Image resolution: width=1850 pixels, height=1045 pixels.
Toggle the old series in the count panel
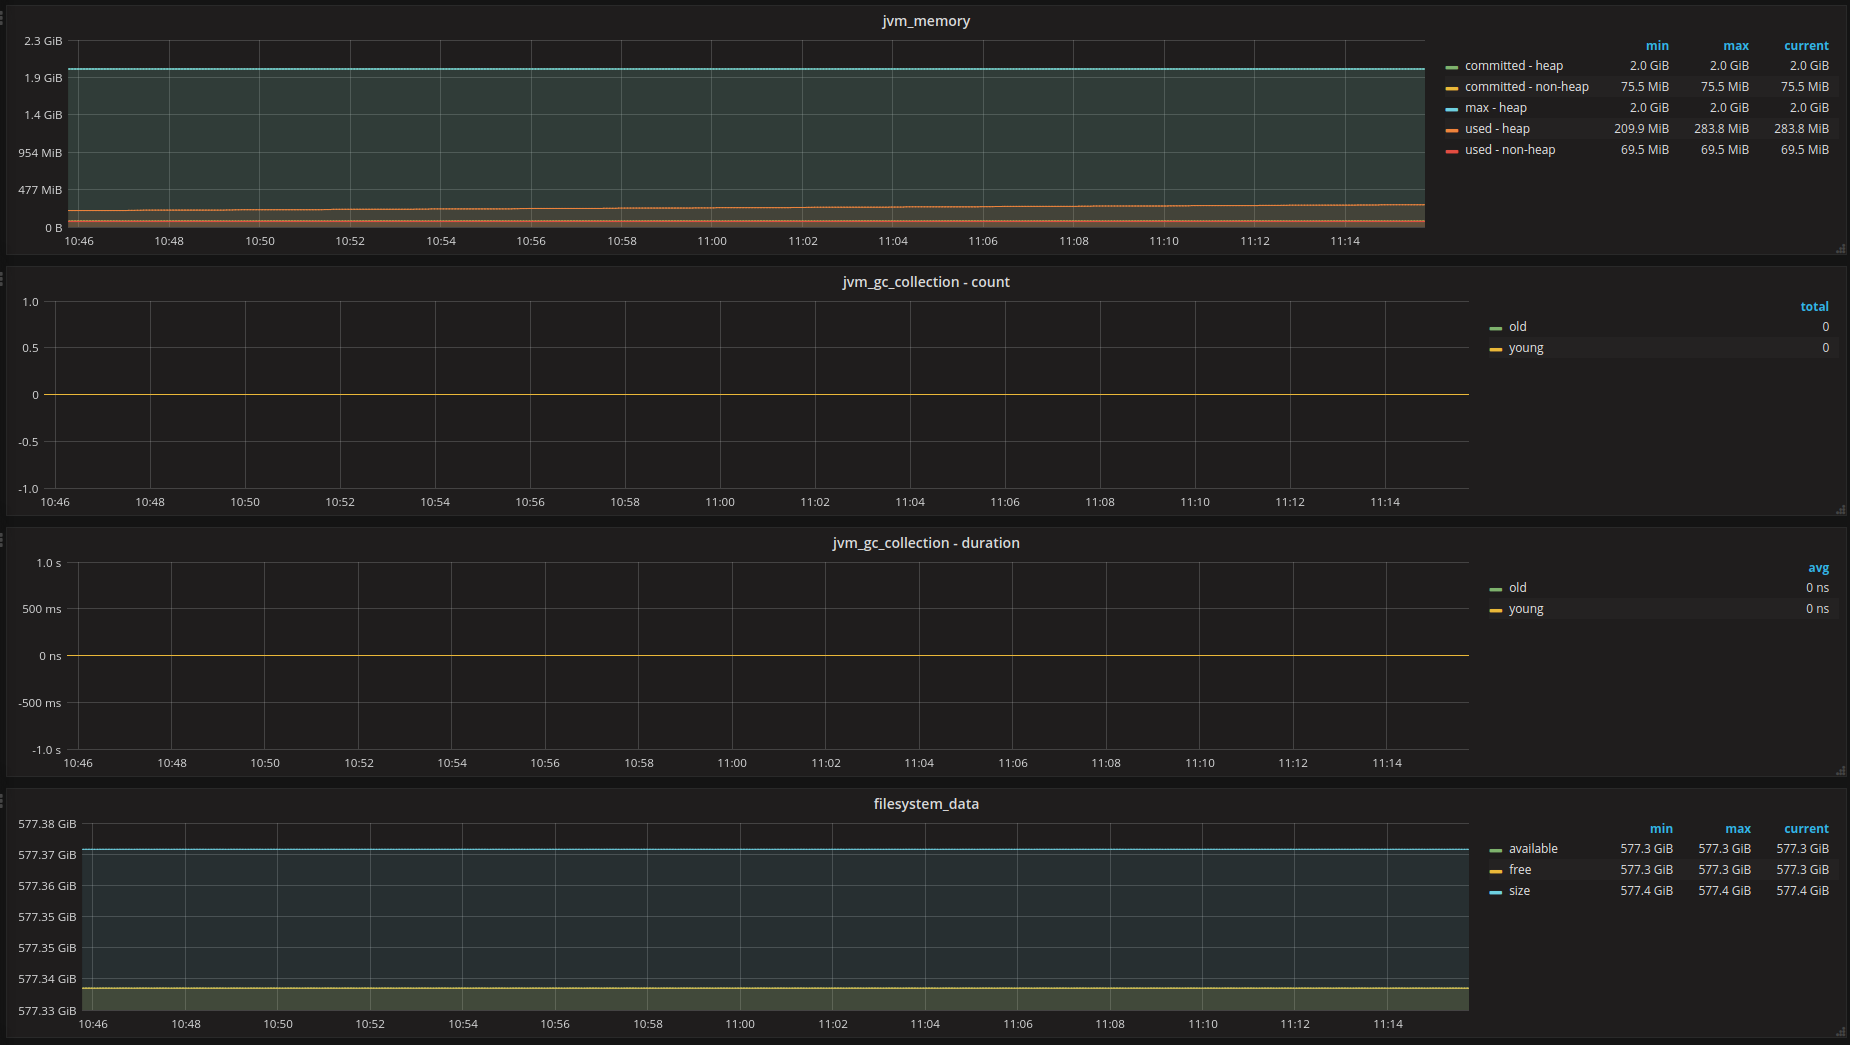point(1517,327)
